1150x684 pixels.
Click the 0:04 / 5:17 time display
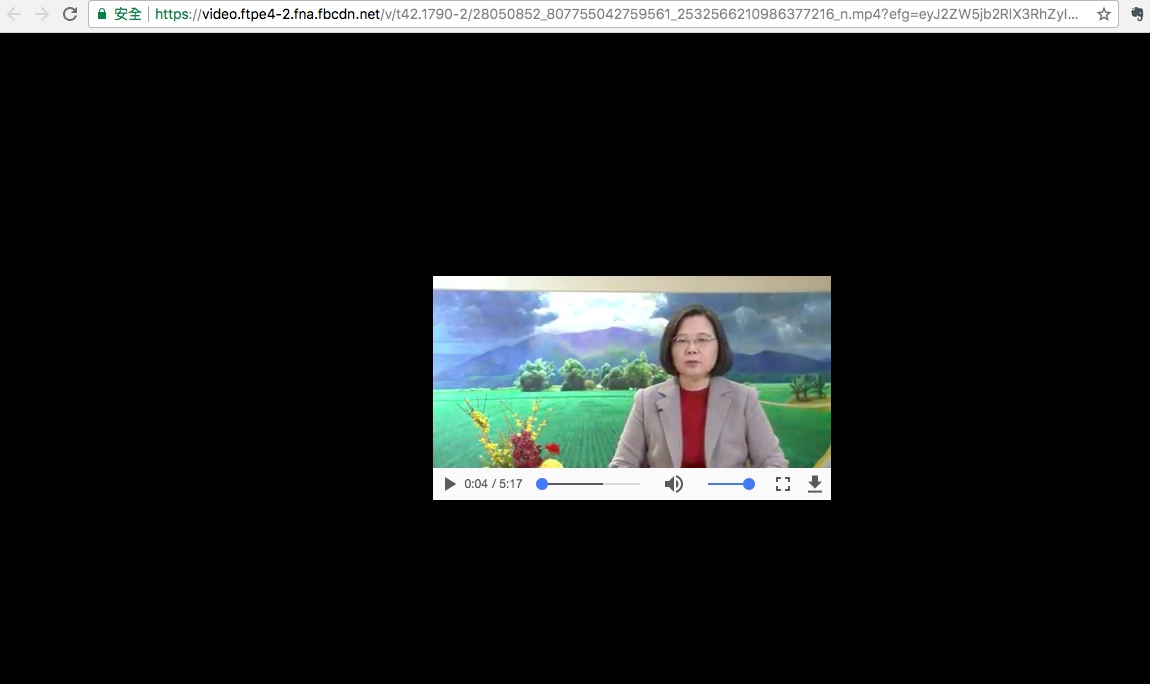(x=493, y=484)
